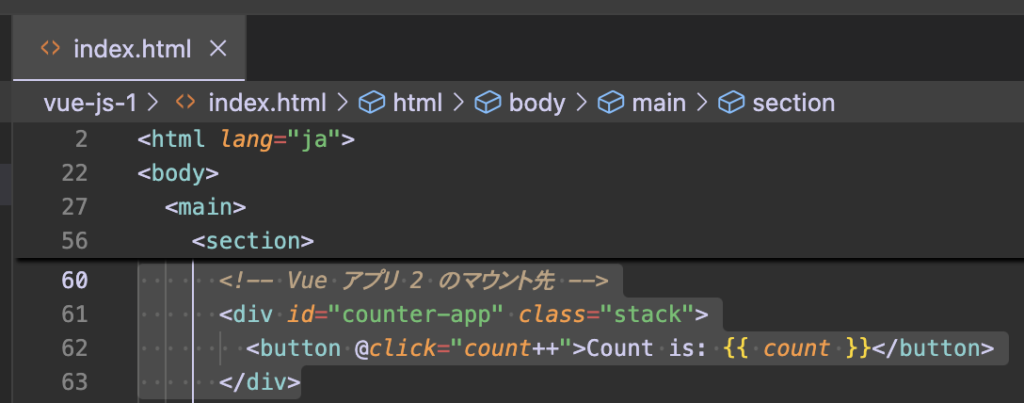Select the index.html tab
The width and height of the screenshot is (1024, 403).
coord(129,48)
